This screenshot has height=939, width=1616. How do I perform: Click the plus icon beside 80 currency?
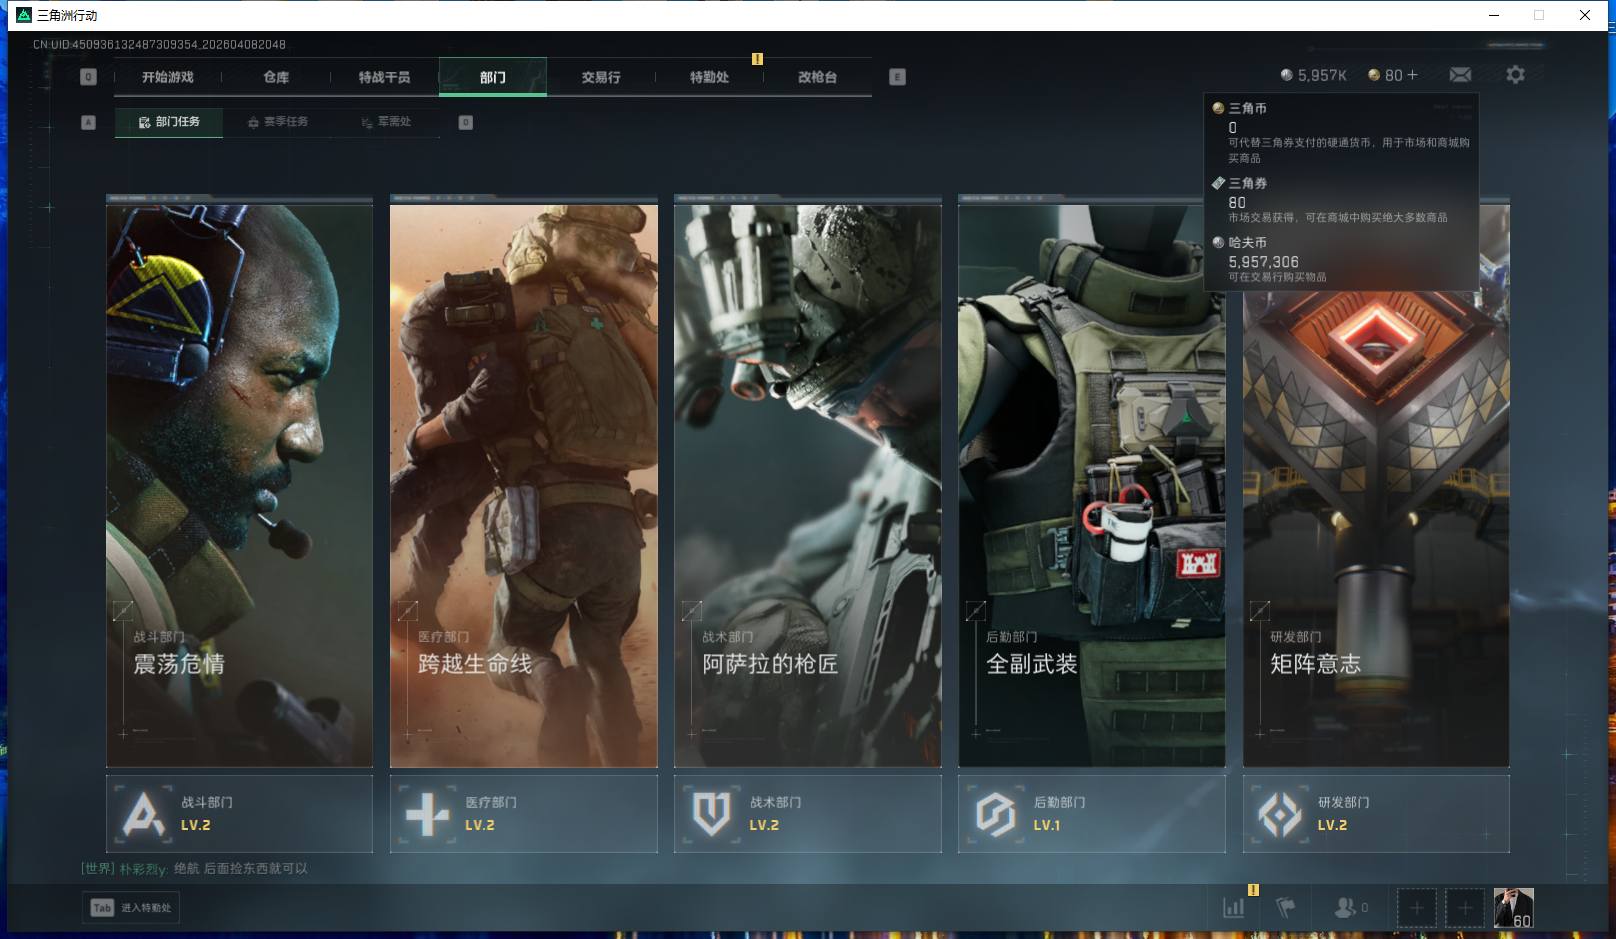pyautogui.click(x=1413, y=75)
